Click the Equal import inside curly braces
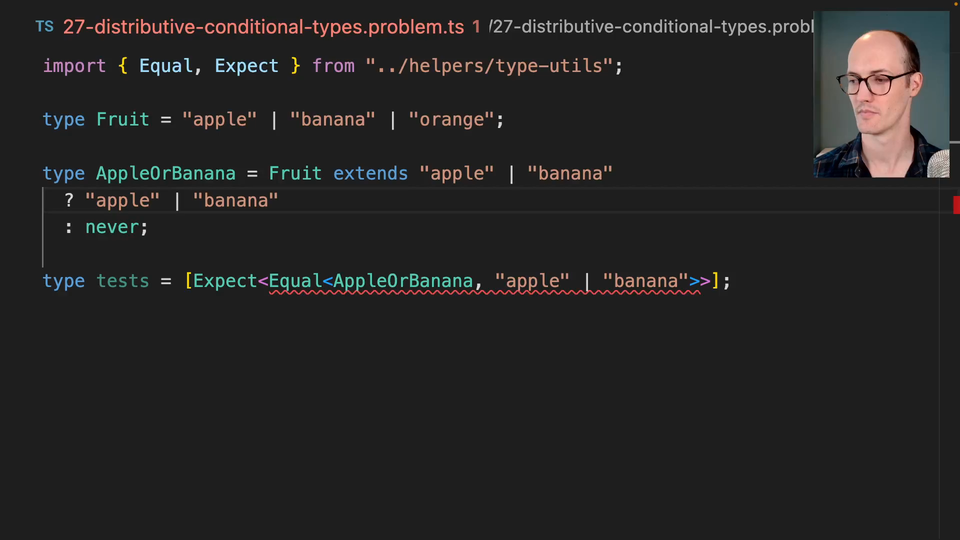Viewport: 960px width, 540px height. pyautogui.click(x=165, y=66)
